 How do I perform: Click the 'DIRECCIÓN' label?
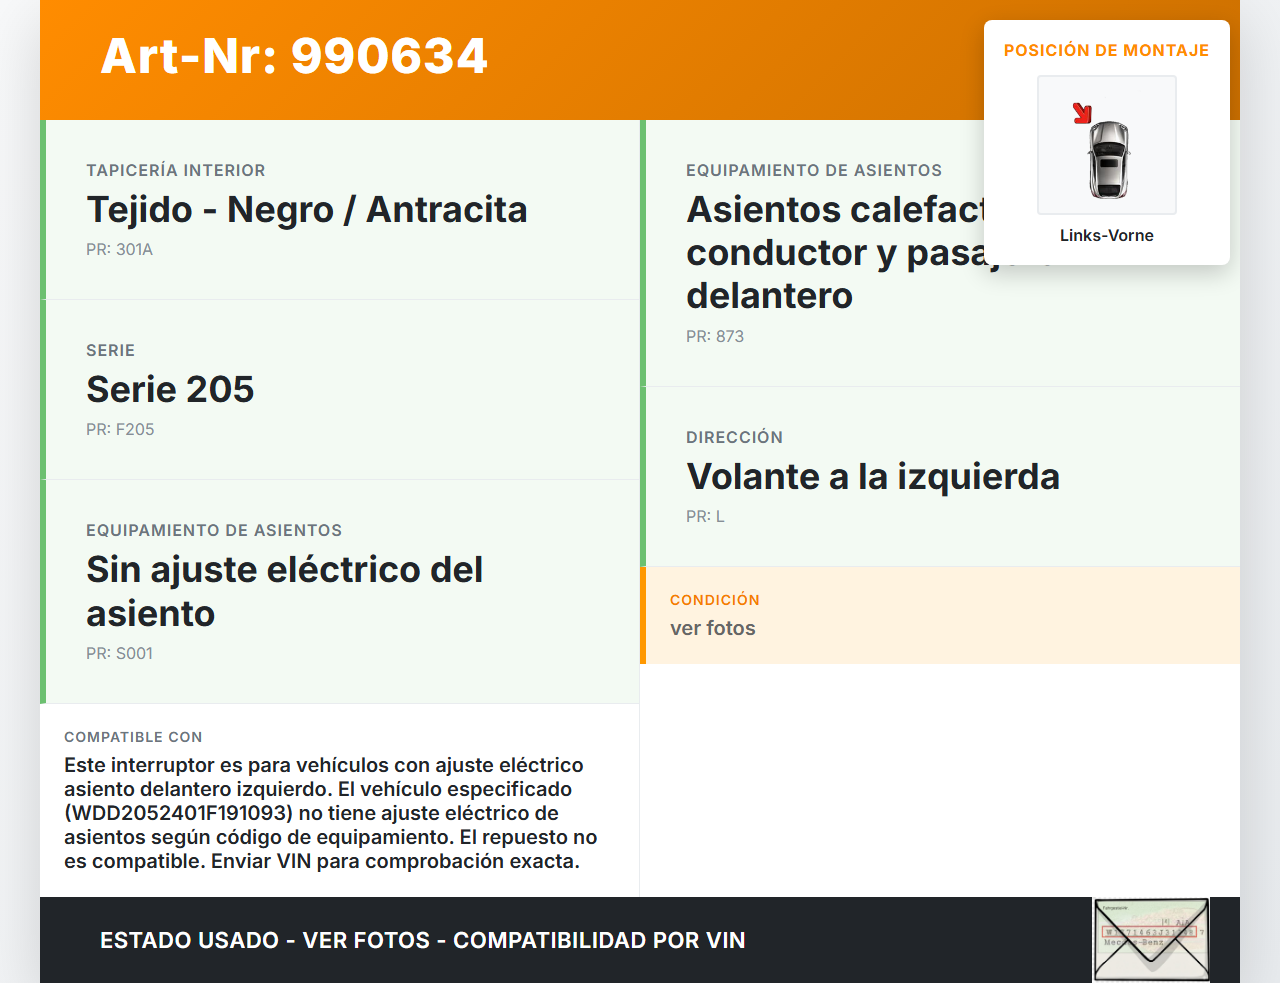pos(735,437)
